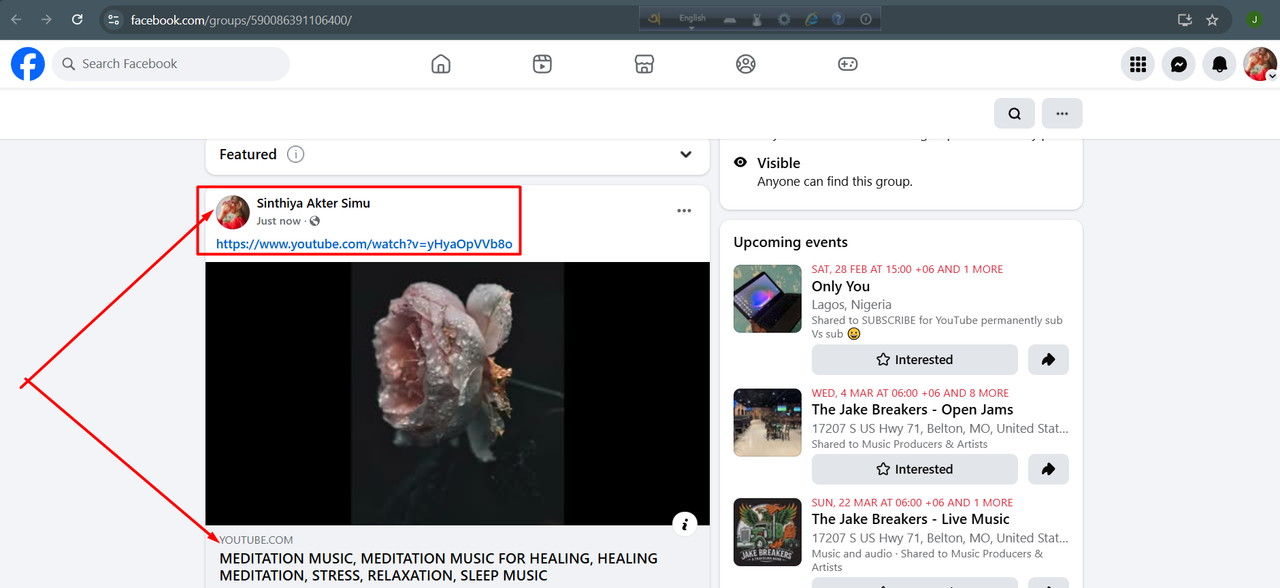
Task: Mark Interested for Open Jams event
Action: click(915, 469)
